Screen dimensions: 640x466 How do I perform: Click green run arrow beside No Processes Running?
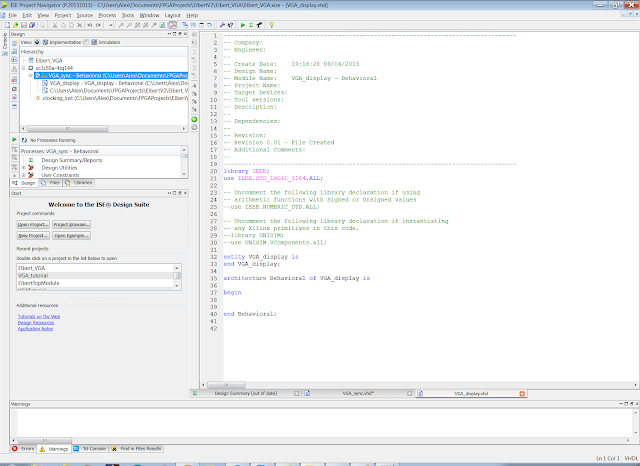[x=14, y=140]
